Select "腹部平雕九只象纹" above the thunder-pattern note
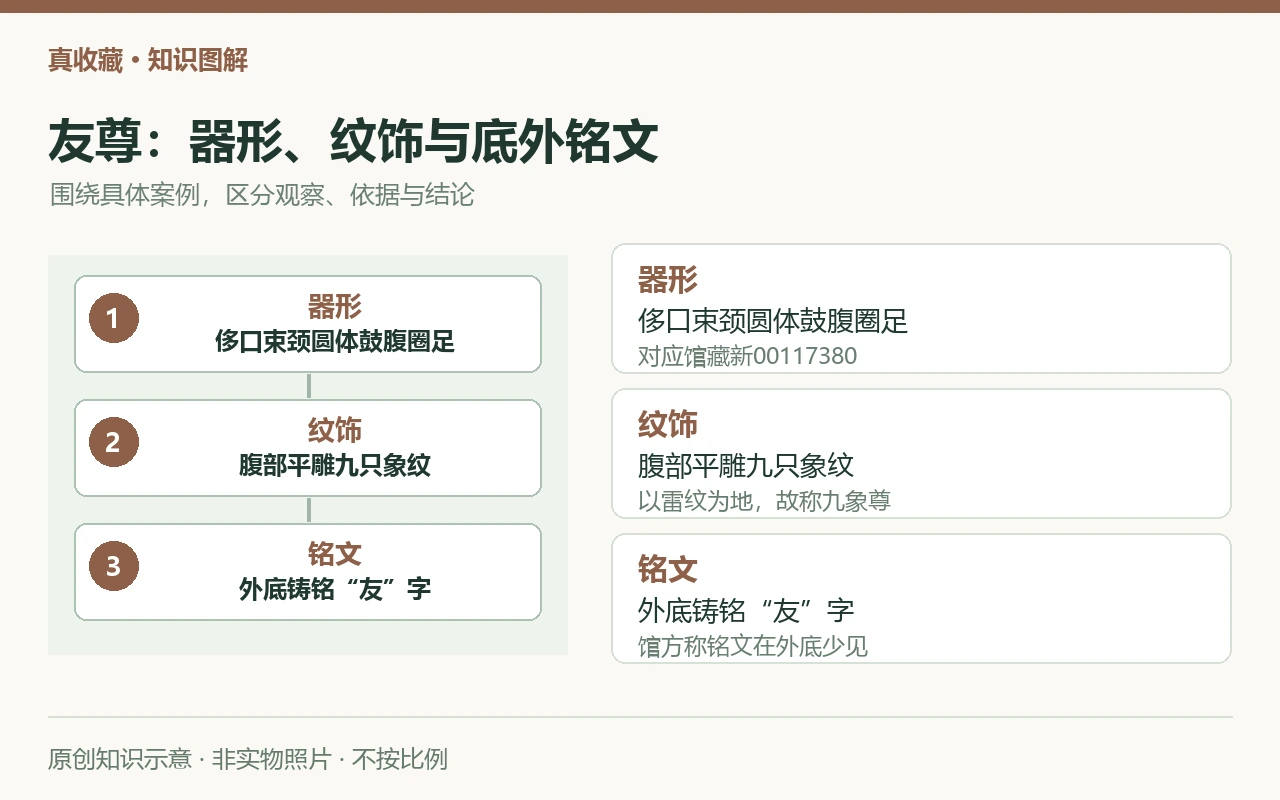Viewport: 1280px width, 800px height. click(746, 466)
